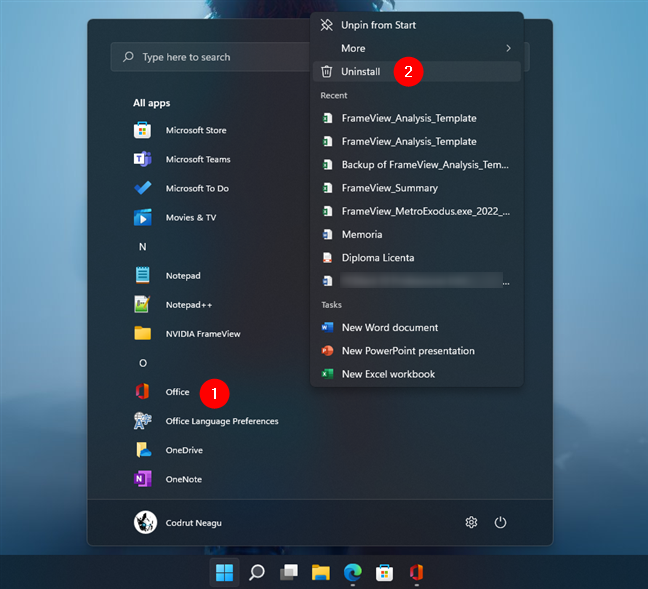Open Task View on the taskbar
This screenshot has width=648, height=589.
point(289,572)
